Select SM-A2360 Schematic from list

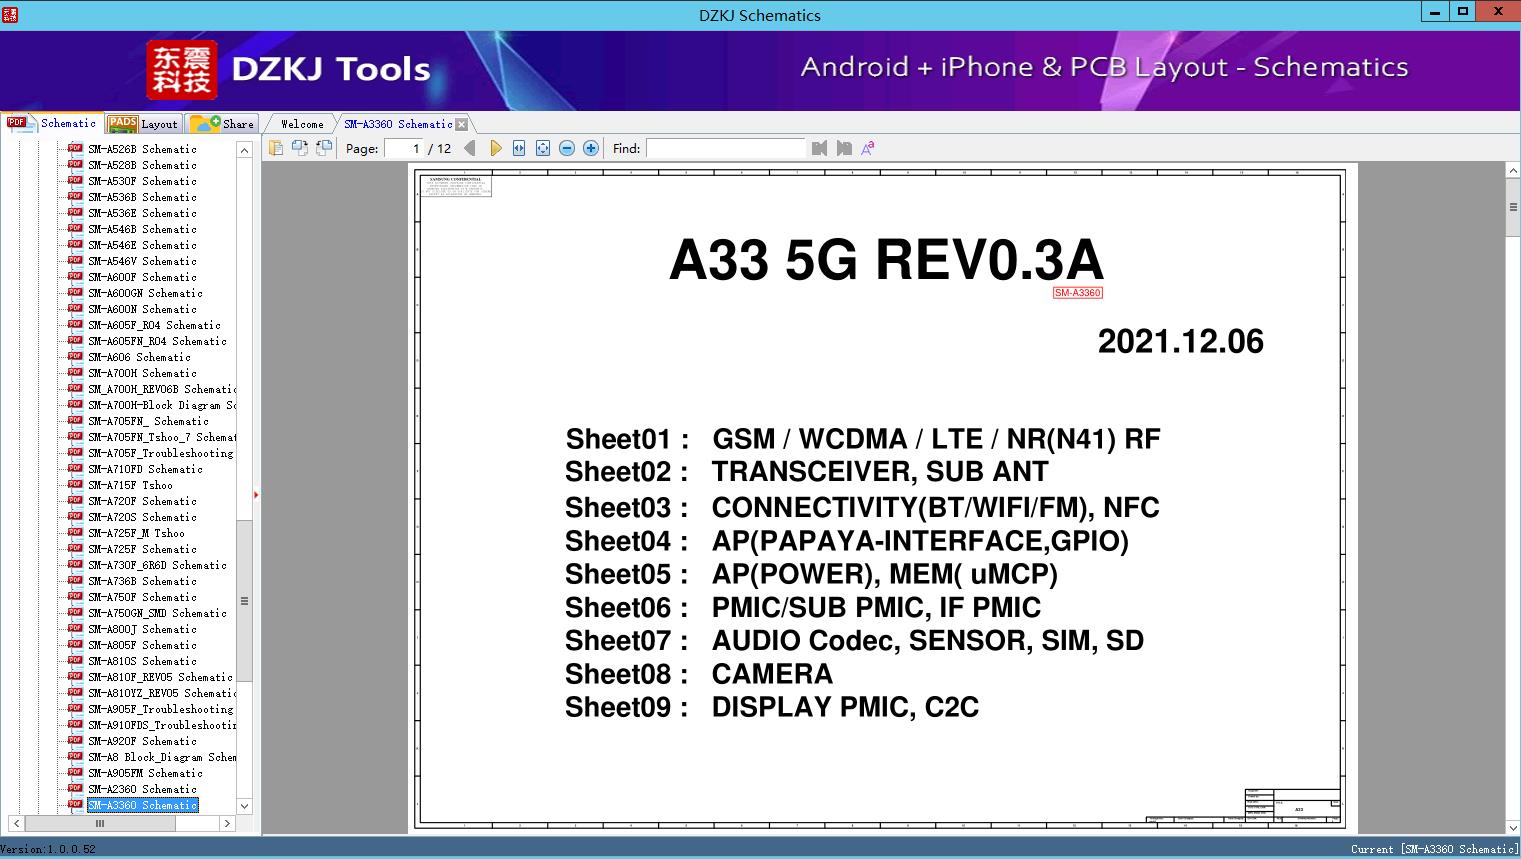[142, 789]
